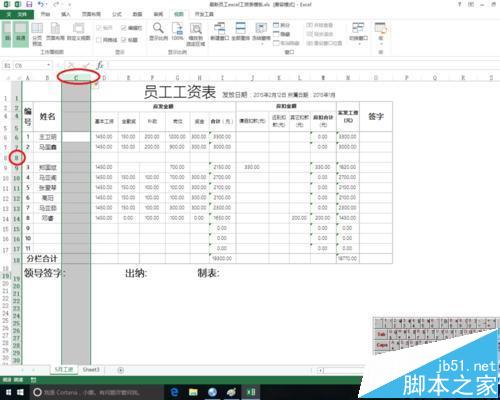Click the Excel icon on the taskbar
Screen dimensions: 500x400
(x=251, y=392)
